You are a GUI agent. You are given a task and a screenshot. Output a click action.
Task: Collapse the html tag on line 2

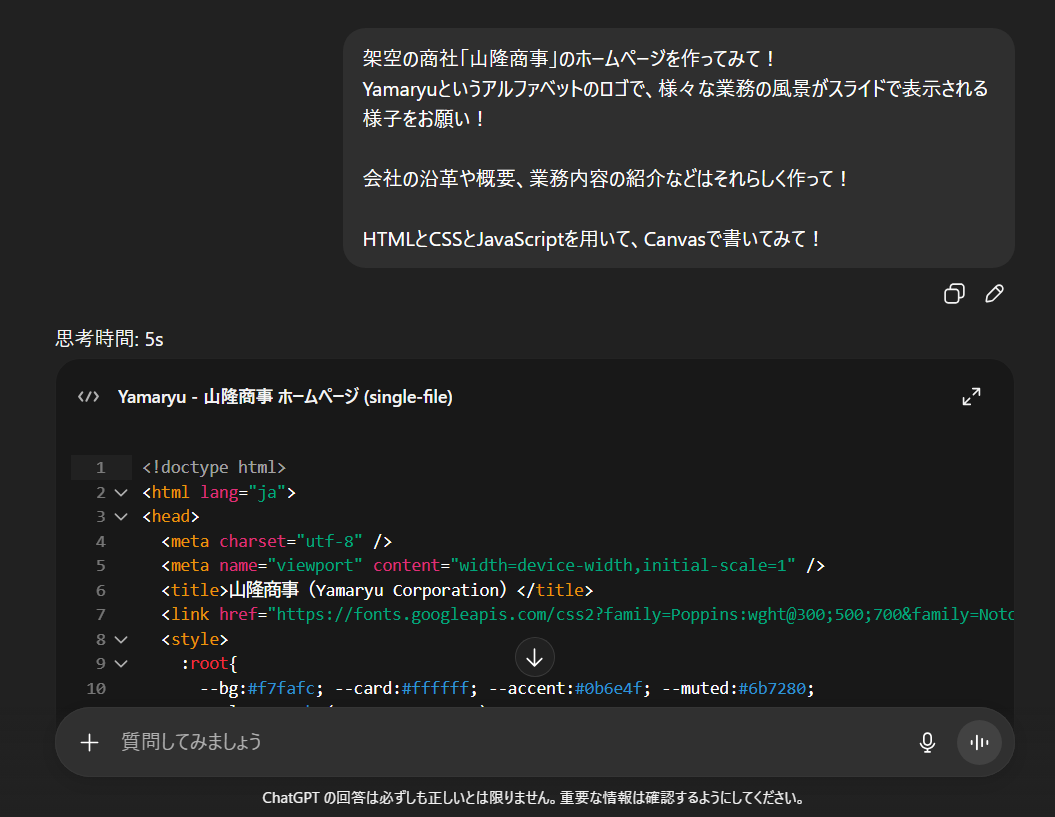pos(121,493)
